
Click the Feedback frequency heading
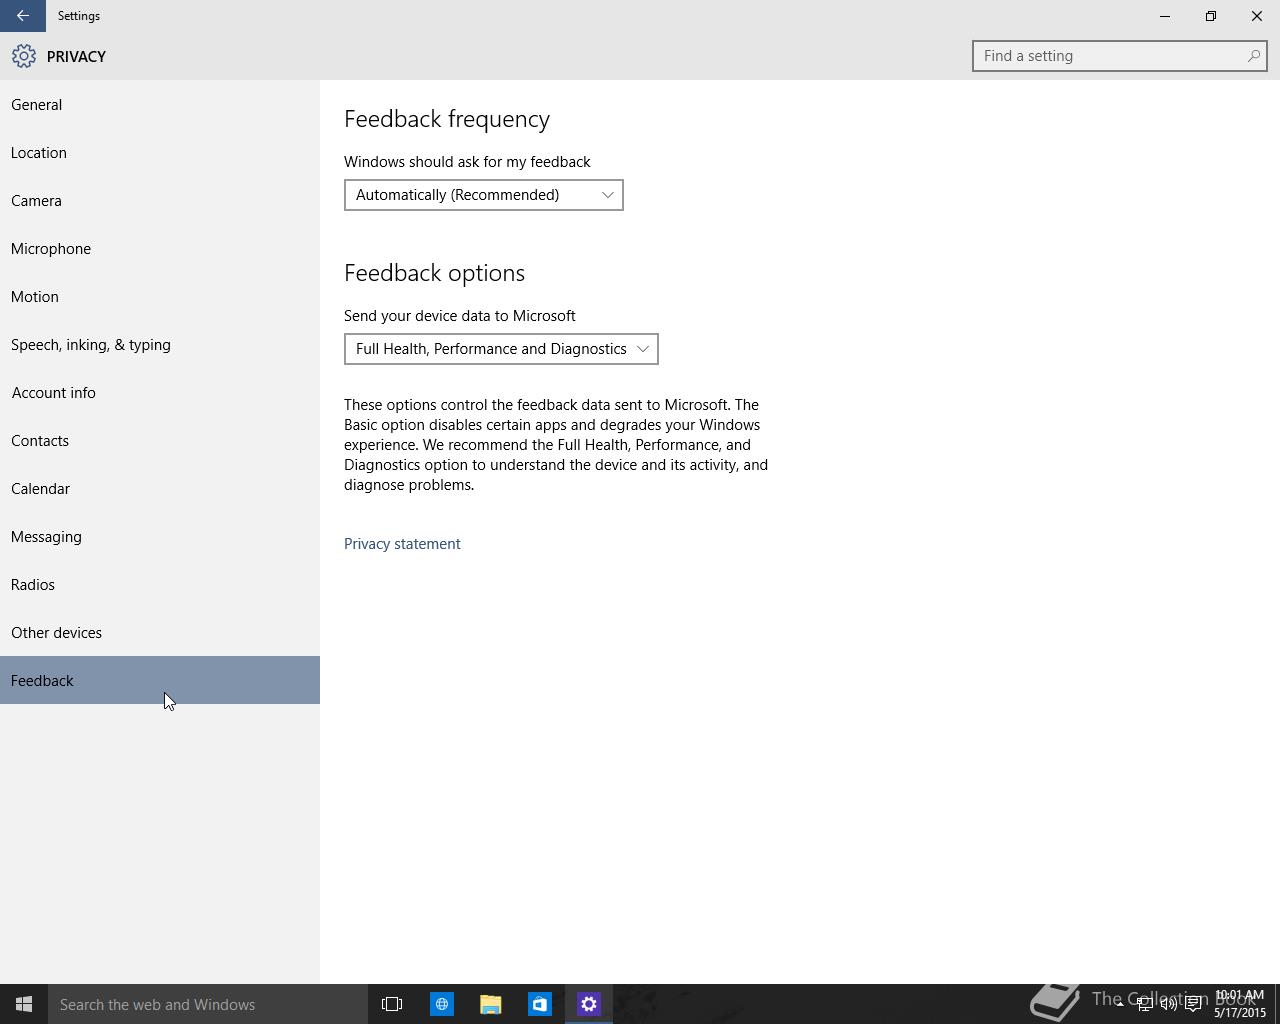pos(447,119)
